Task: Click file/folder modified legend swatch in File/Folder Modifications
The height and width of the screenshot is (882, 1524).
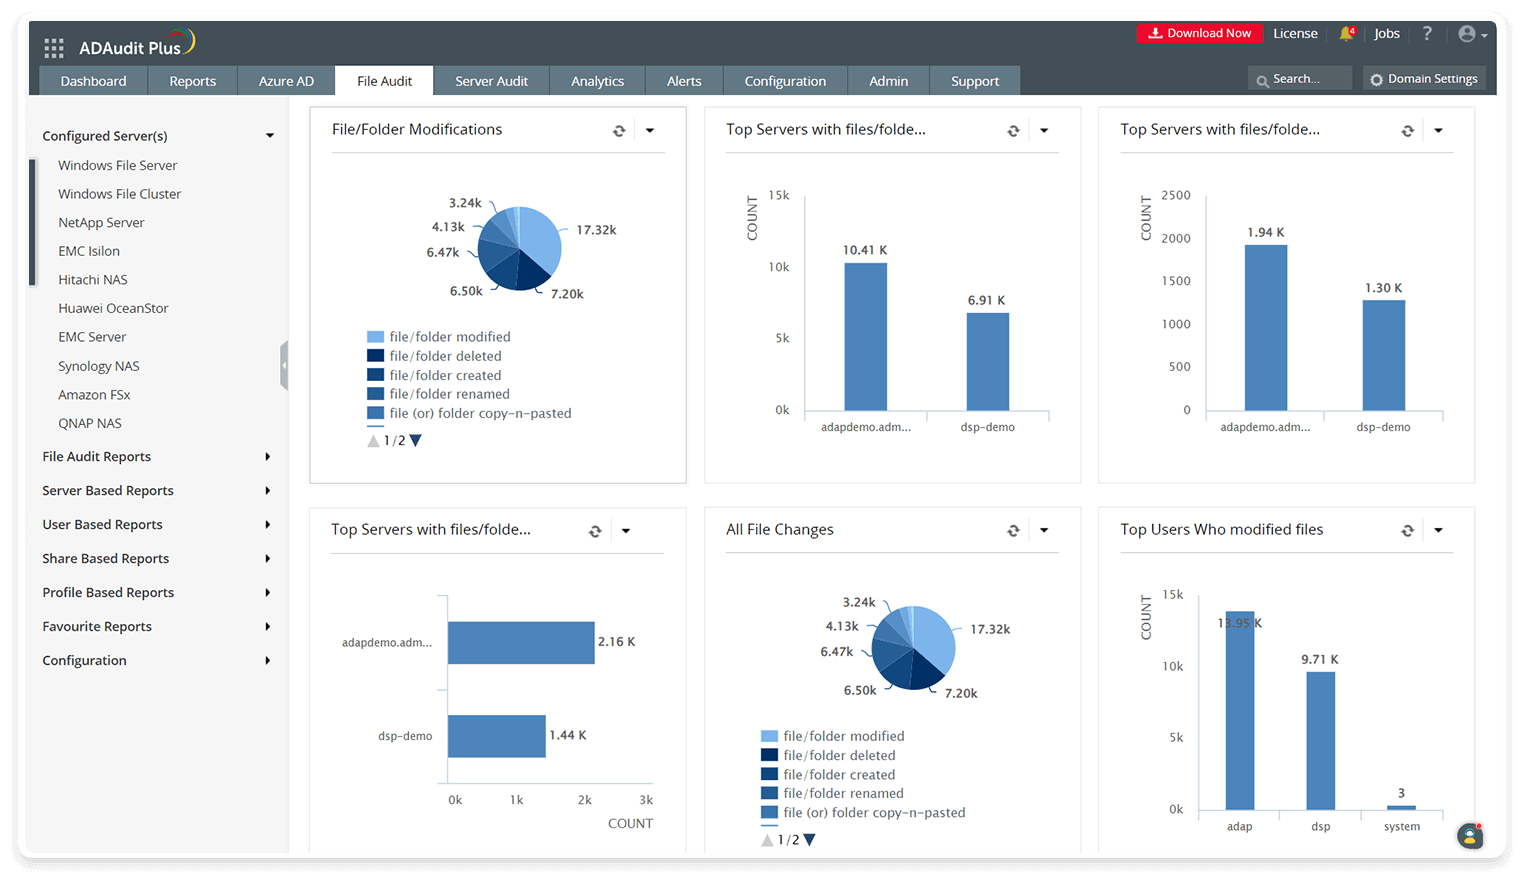Action: coord(375,337)
